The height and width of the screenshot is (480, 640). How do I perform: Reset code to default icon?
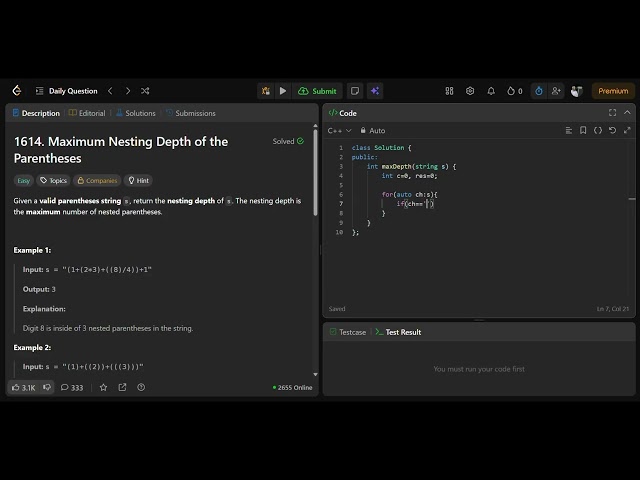(x=612, y=130)
